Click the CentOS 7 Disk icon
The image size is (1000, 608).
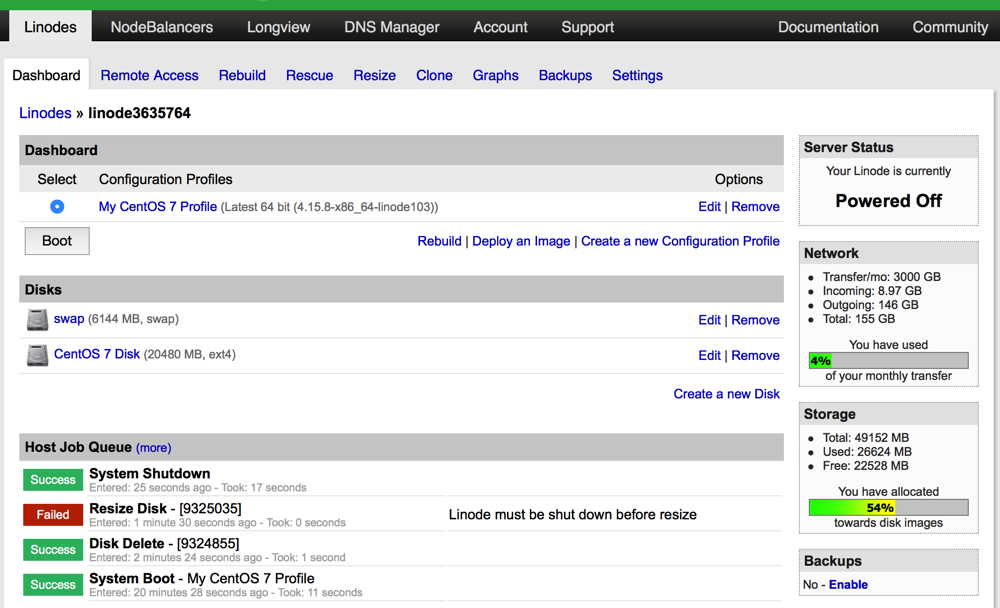pos(37,355)
